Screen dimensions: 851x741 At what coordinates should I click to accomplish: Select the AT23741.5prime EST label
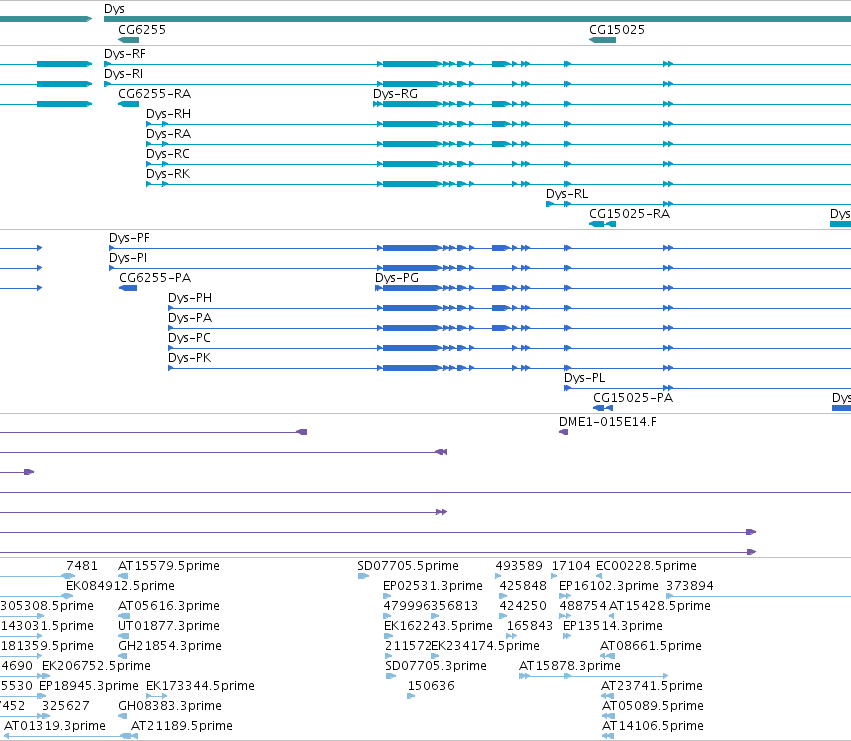tap(652, 687)
